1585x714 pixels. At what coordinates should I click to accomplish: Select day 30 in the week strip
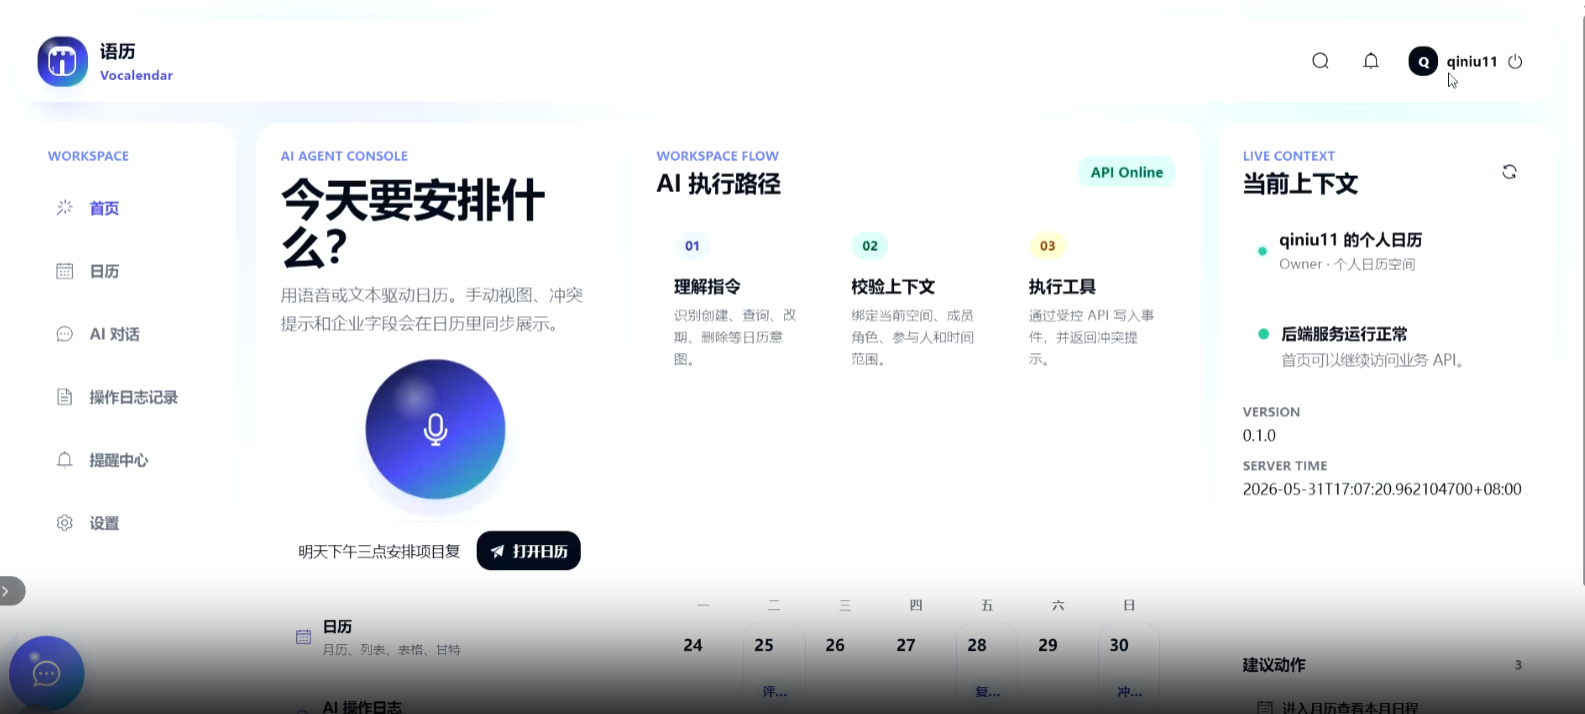[1119, 646]
